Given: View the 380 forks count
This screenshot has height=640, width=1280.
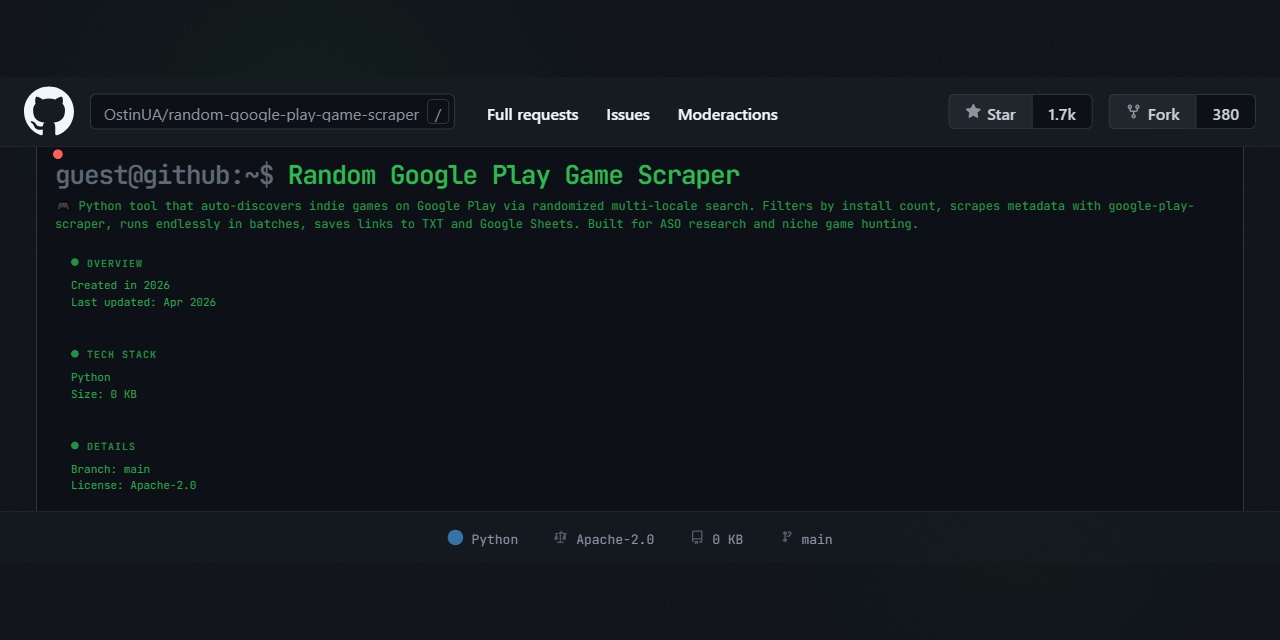Looking at the screenshot, I should point(1226,112).
